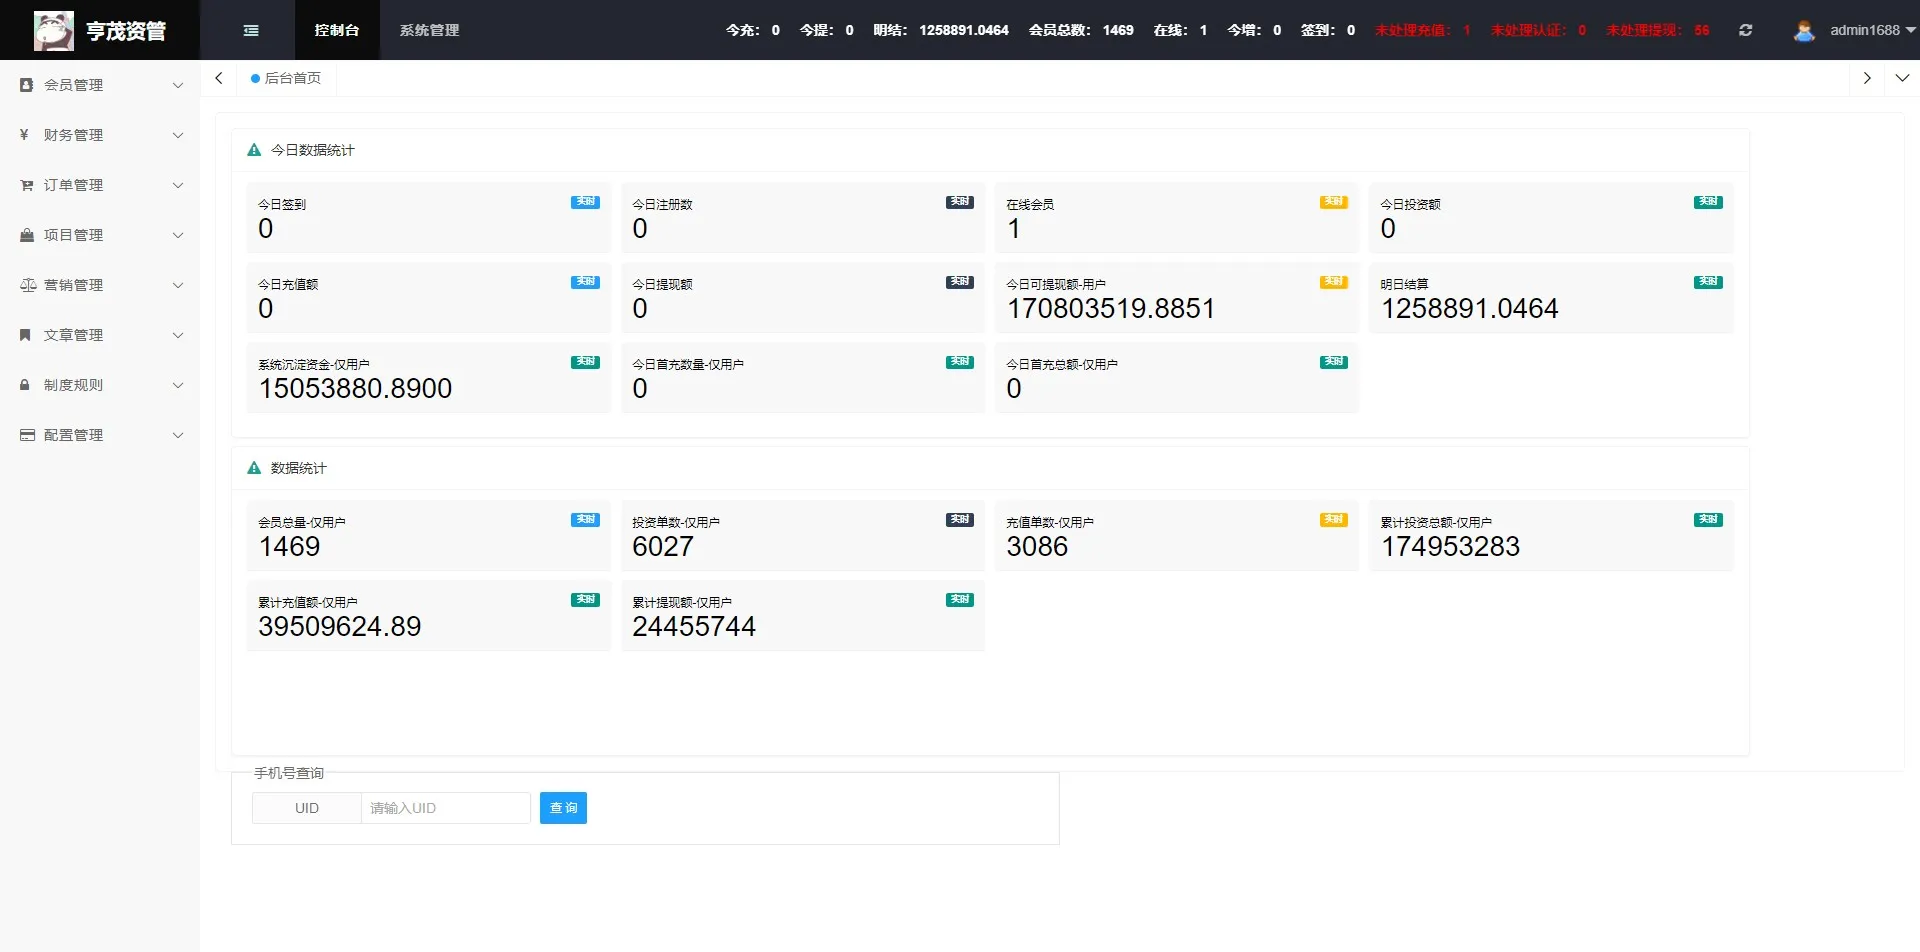The image size is (1920, 952).
Task: Expand the 会员管理 sidebar menu
Action: pos(100,85)
